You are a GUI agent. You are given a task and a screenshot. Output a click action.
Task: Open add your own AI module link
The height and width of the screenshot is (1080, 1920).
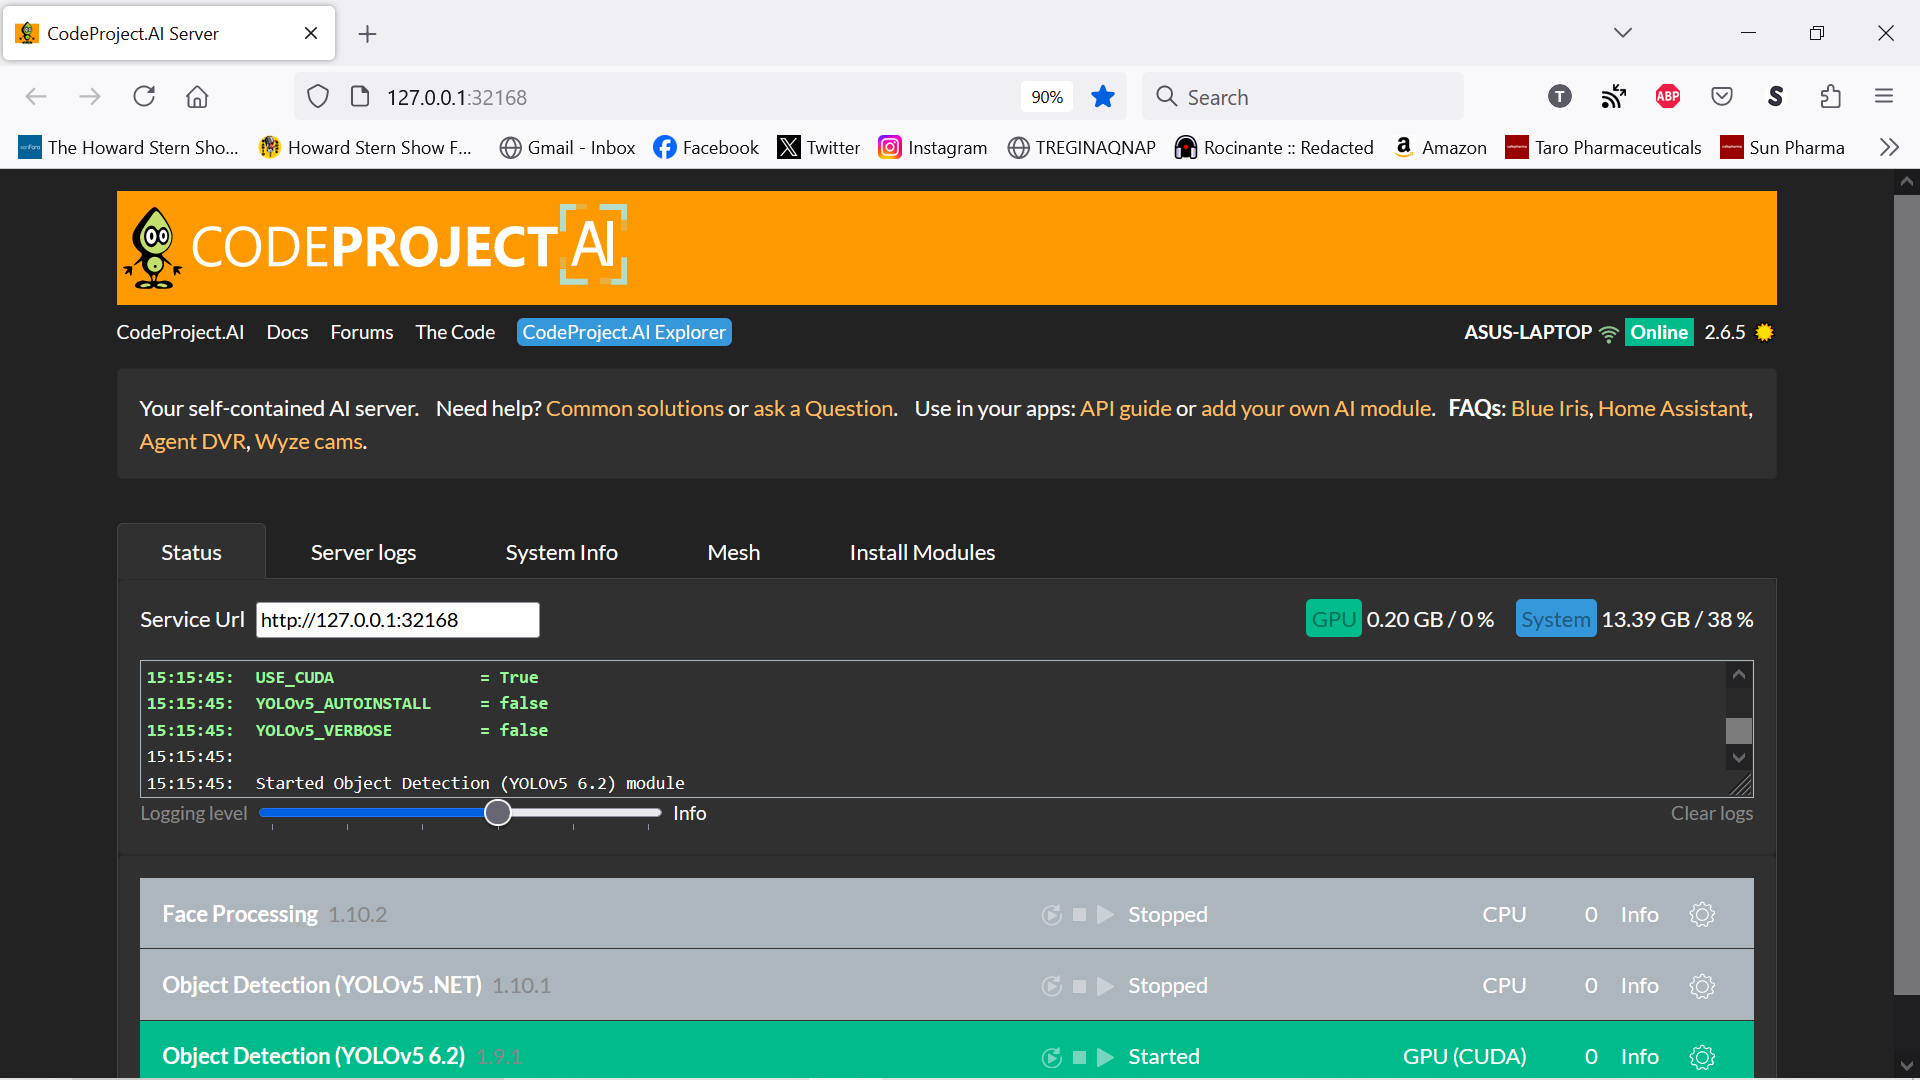pyautogui.click(x=1316, y=408)
